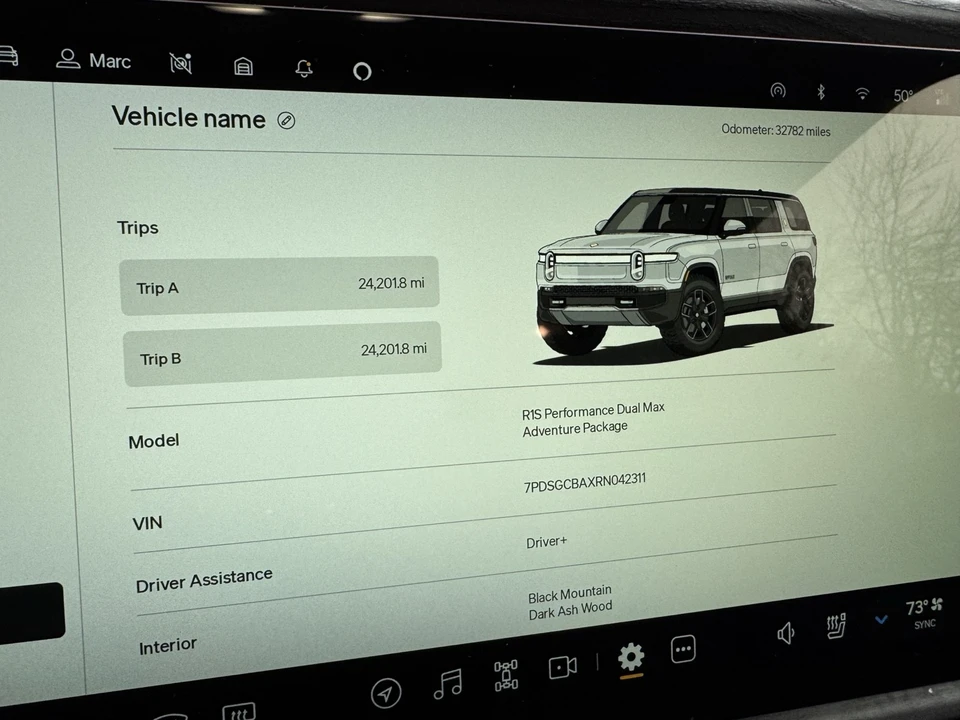Tap the VIN value 7PDSGCBAXRN042311
This screenshot has width=960, height=720.
click(x=584, y=482)
